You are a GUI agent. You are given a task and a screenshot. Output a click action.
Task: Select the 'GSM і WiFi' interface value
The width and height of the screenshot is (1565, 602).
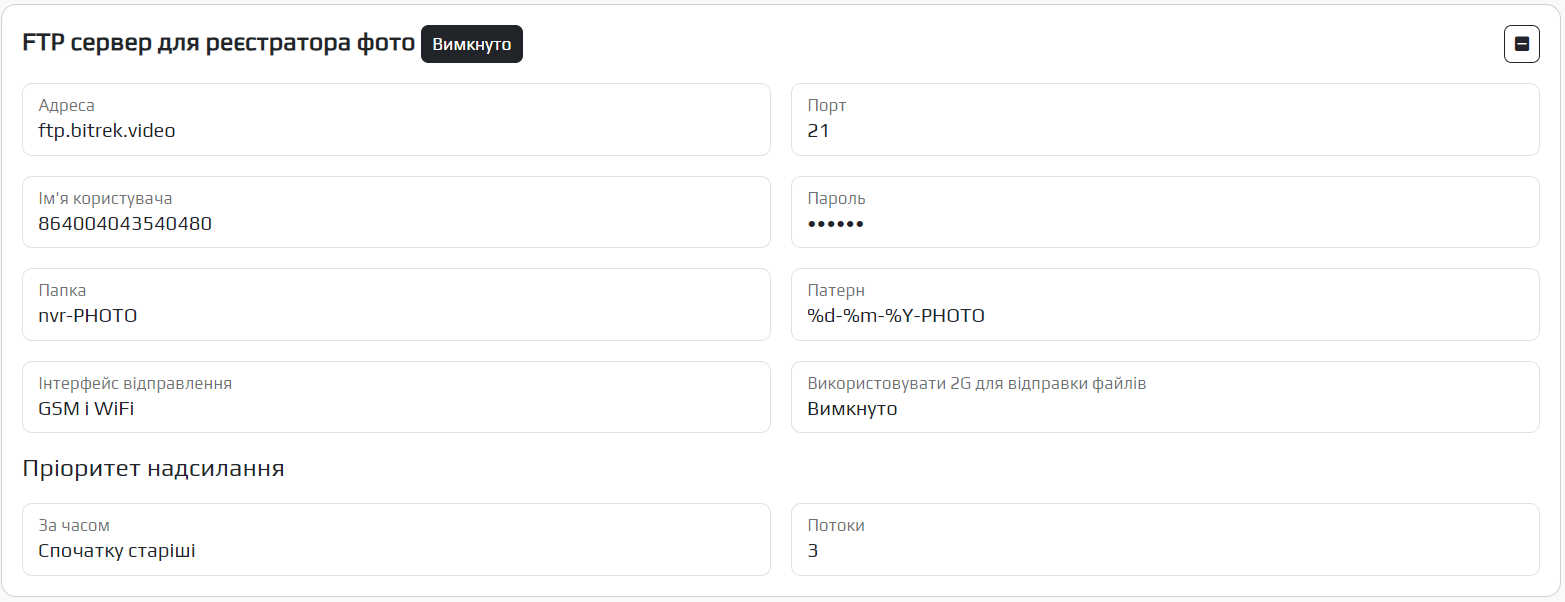(86, 409)
